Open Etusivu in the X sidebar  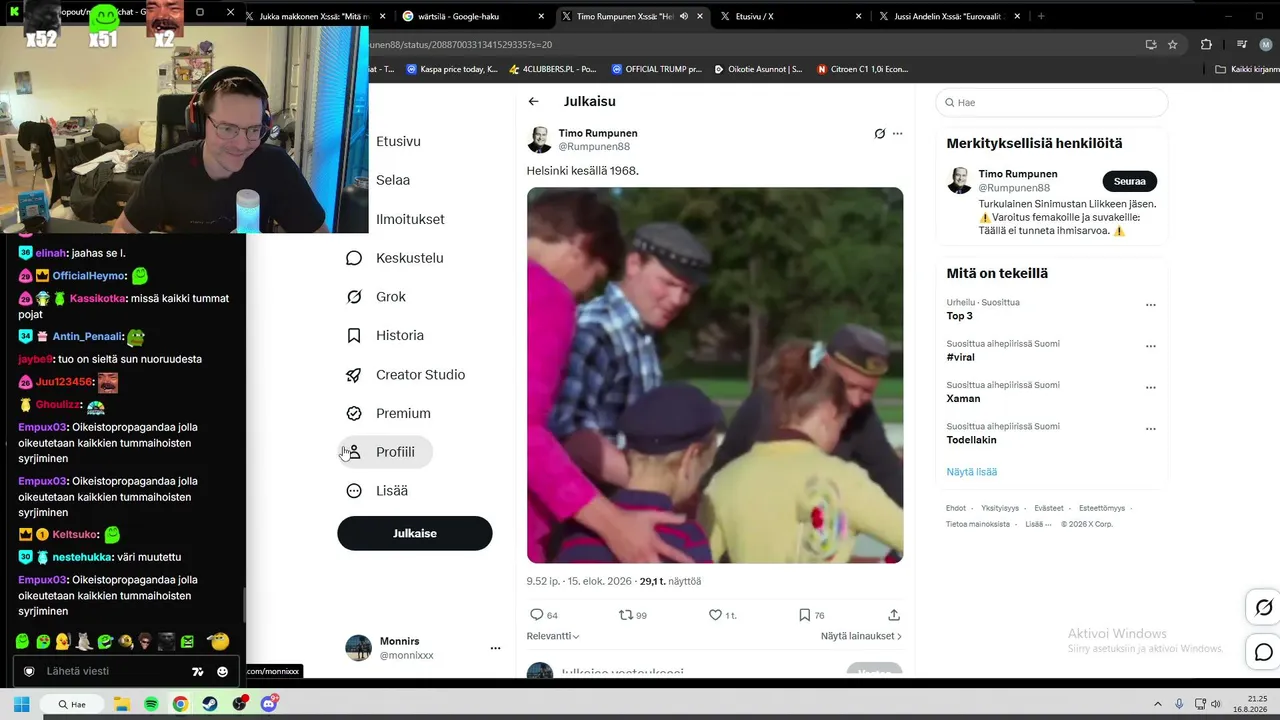tap(398, 141)
